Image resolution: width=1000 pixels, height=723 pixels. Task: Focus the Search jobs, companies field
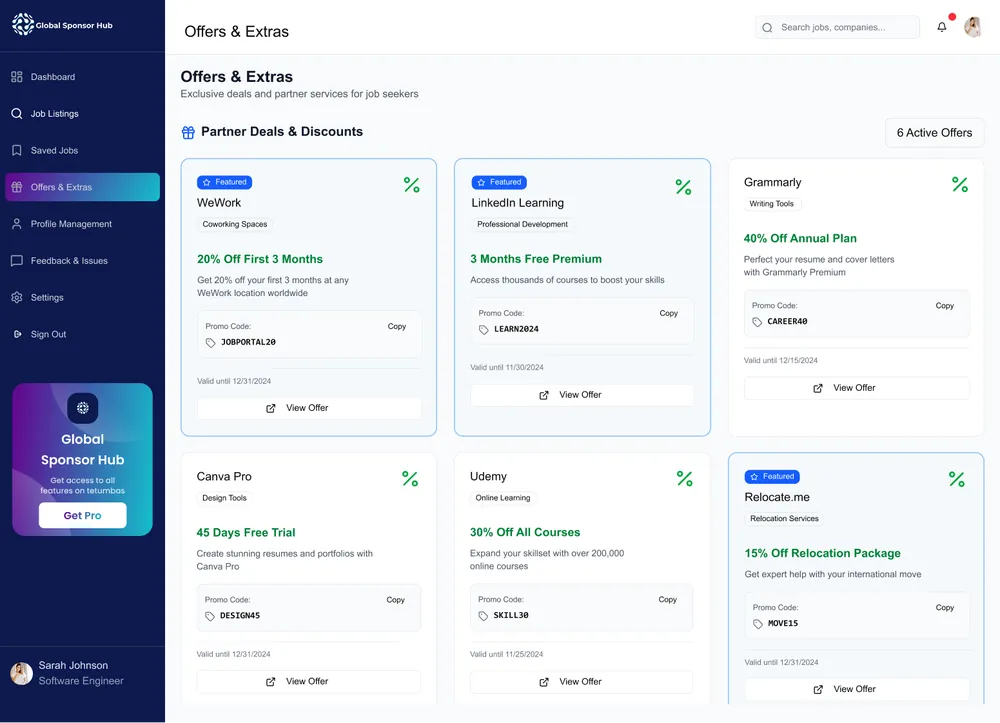pyautogui.click(x=837, y=27)
